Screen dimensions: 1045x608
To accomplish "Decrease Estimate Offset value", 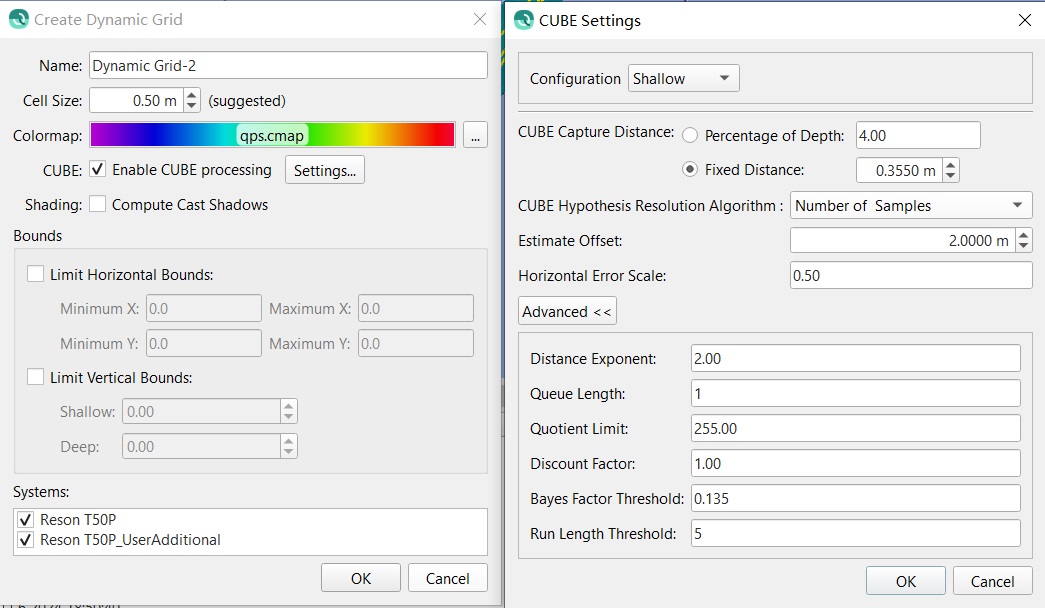I will click(x=1024, y=246).
